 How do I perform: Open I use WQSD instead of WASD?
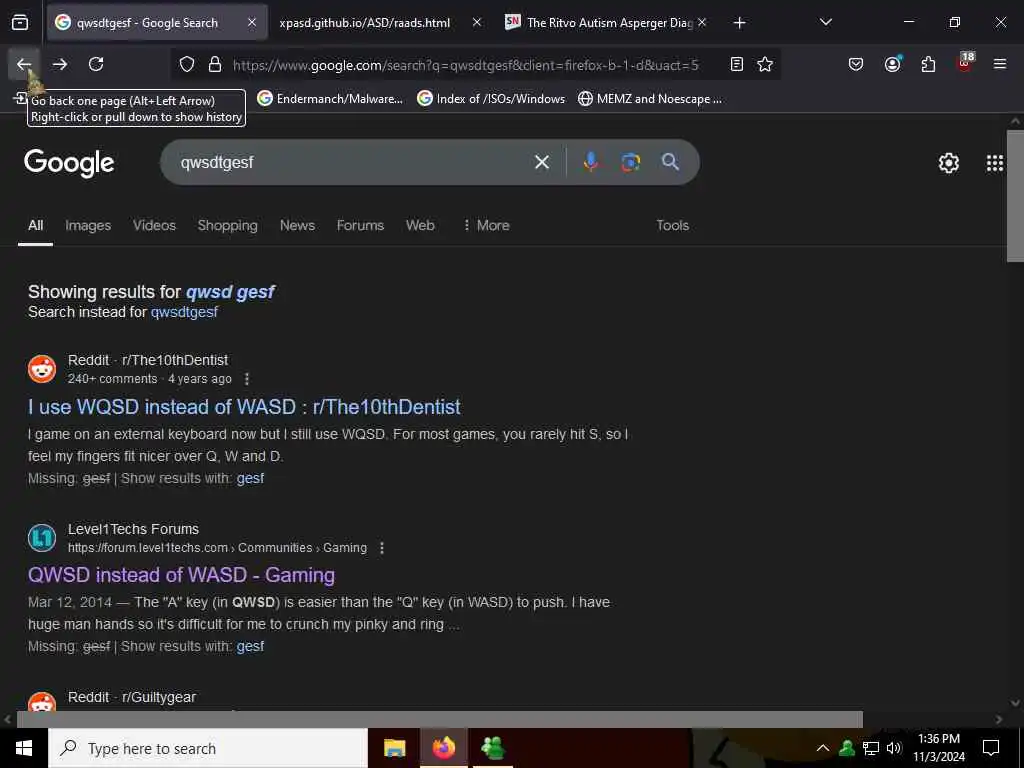[244, 407]
